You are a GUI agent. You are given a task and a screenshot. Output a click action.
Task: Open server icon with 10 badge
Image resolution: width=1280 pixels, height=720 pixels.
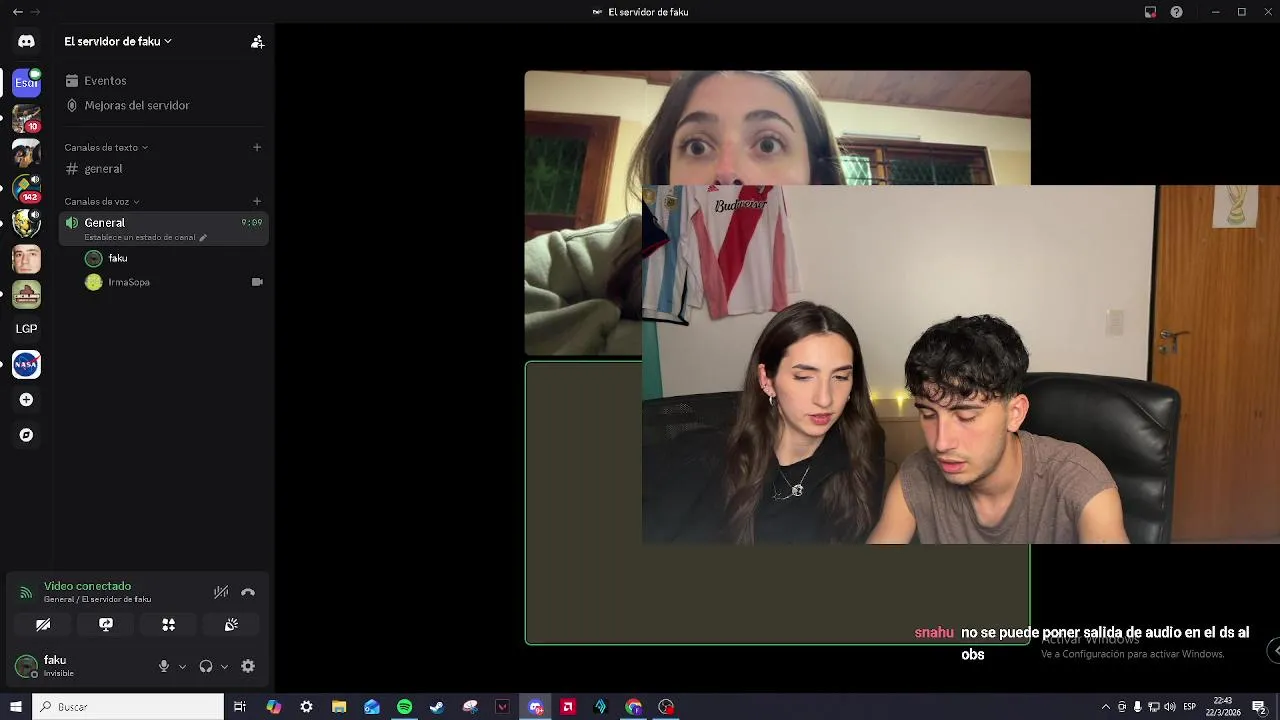26,118
